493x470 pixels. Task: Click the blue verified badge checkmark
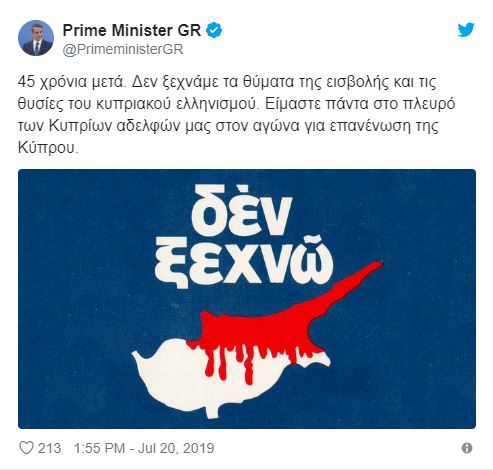click(x=214, y=30)
